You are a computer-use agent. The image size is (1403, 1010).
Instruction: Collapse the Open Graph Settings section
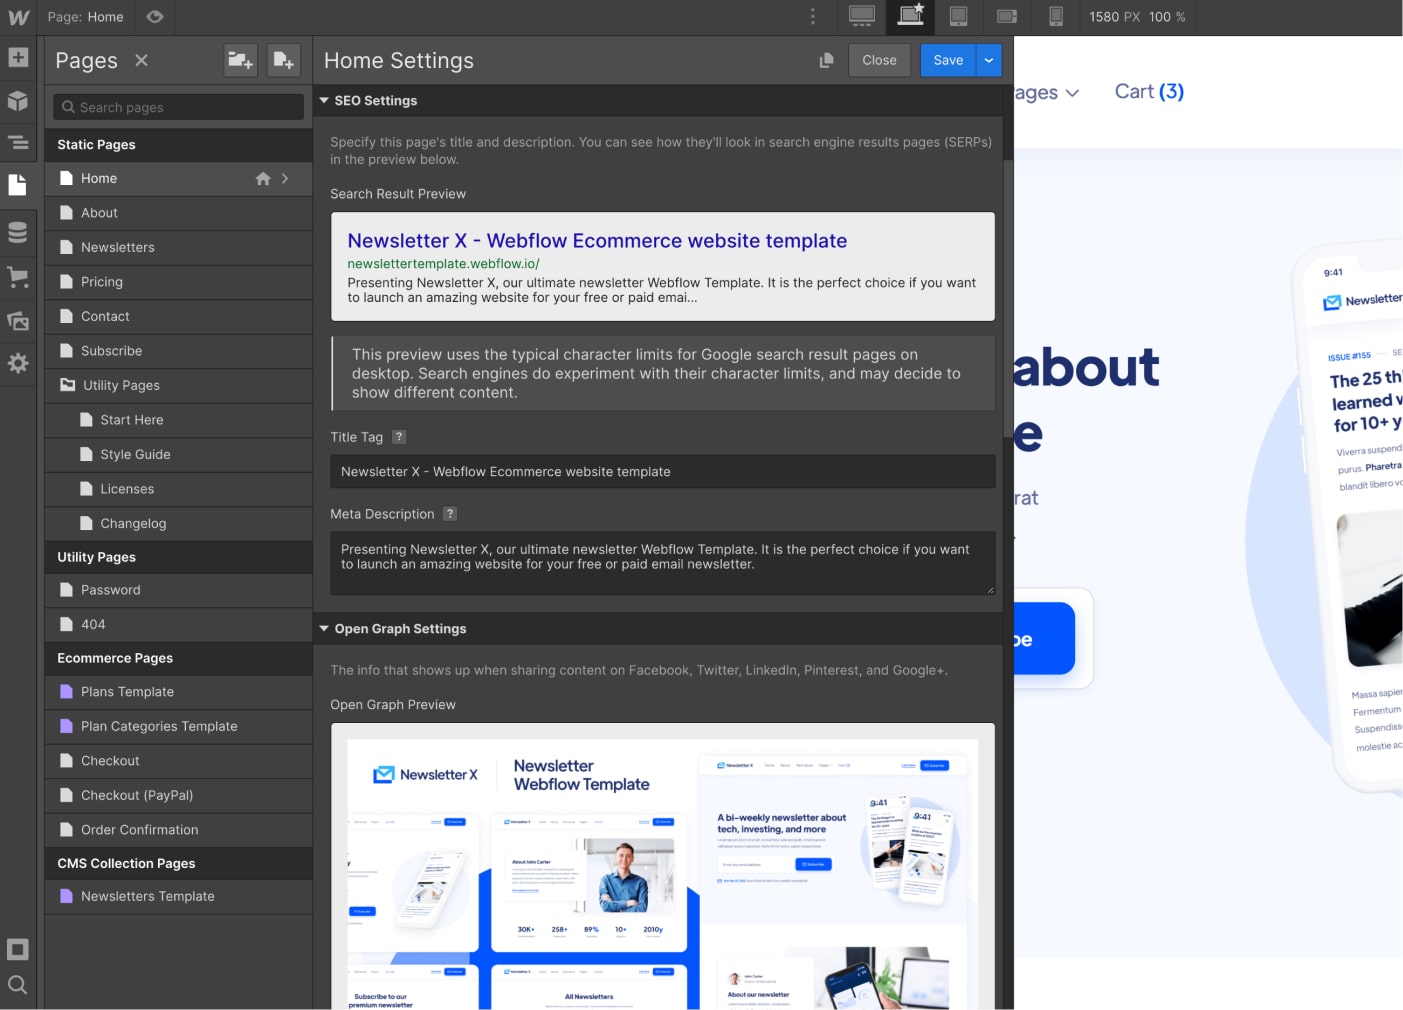323,628
